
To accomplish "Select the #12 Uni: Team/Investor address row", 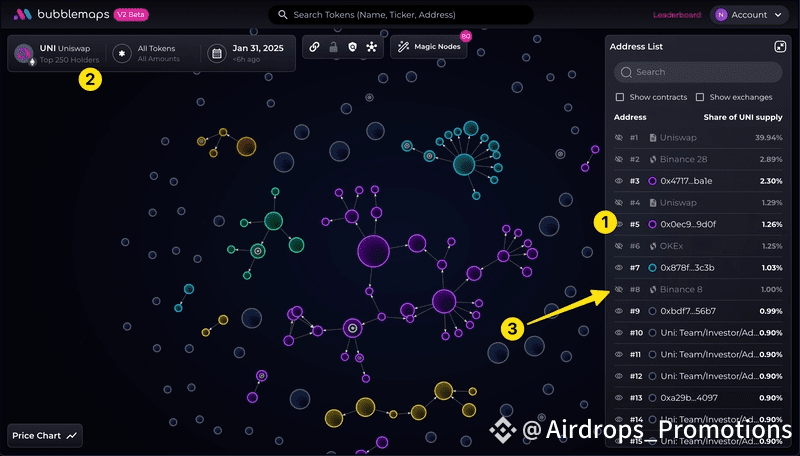I will pos(698,376).
